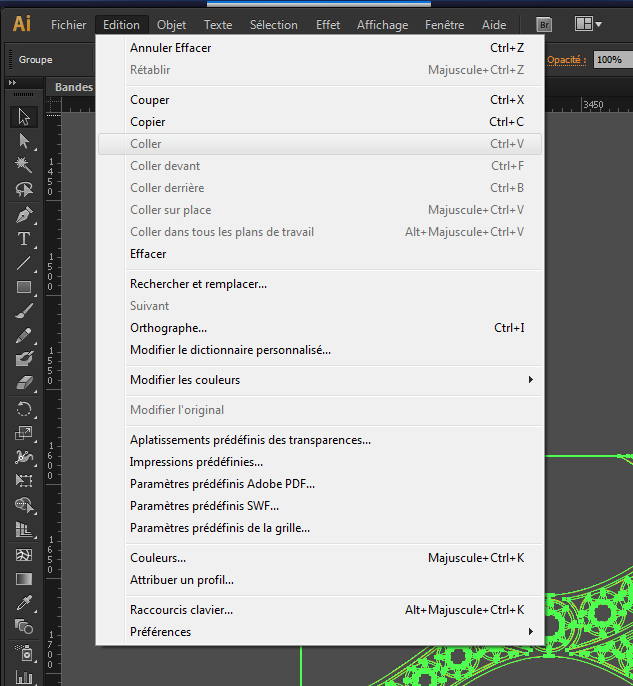This screenshot has height=686, width=633.
Task: Select the Mesh tool
Action: coord(24,555)
